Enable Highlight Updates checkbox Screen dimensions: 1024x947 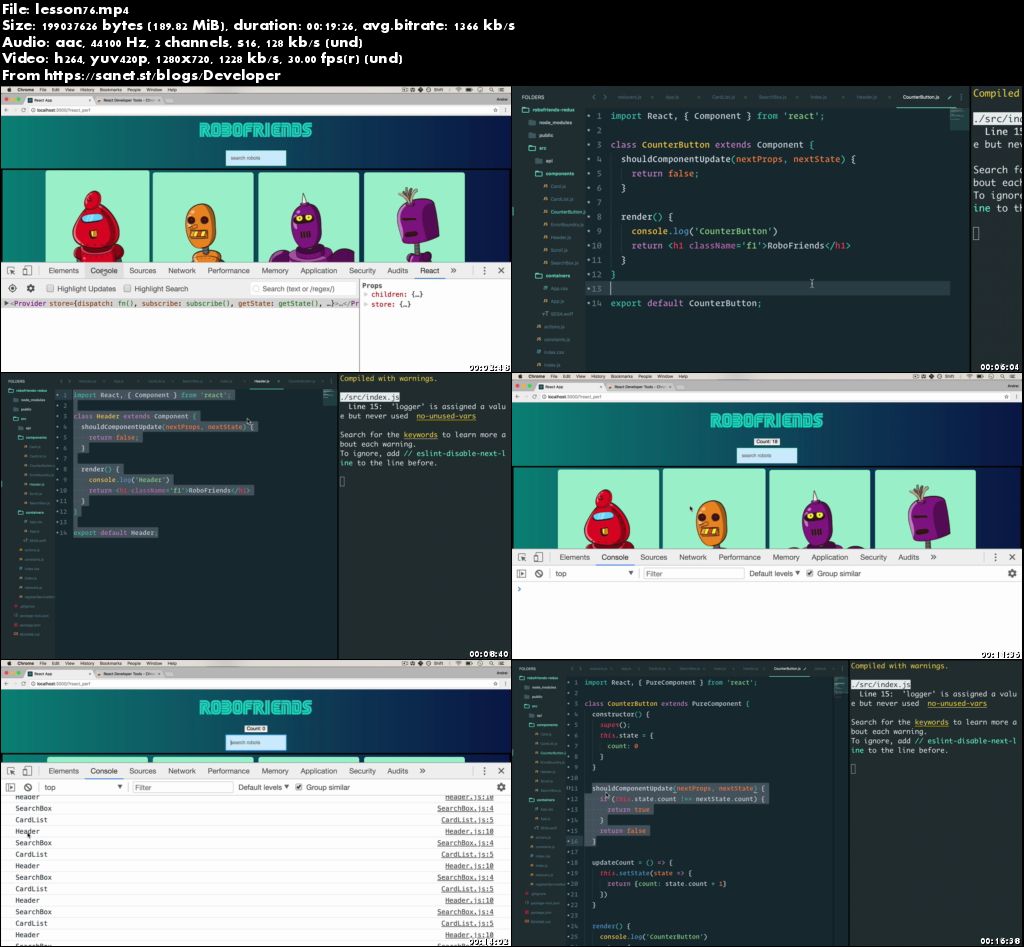click(50, 288)
